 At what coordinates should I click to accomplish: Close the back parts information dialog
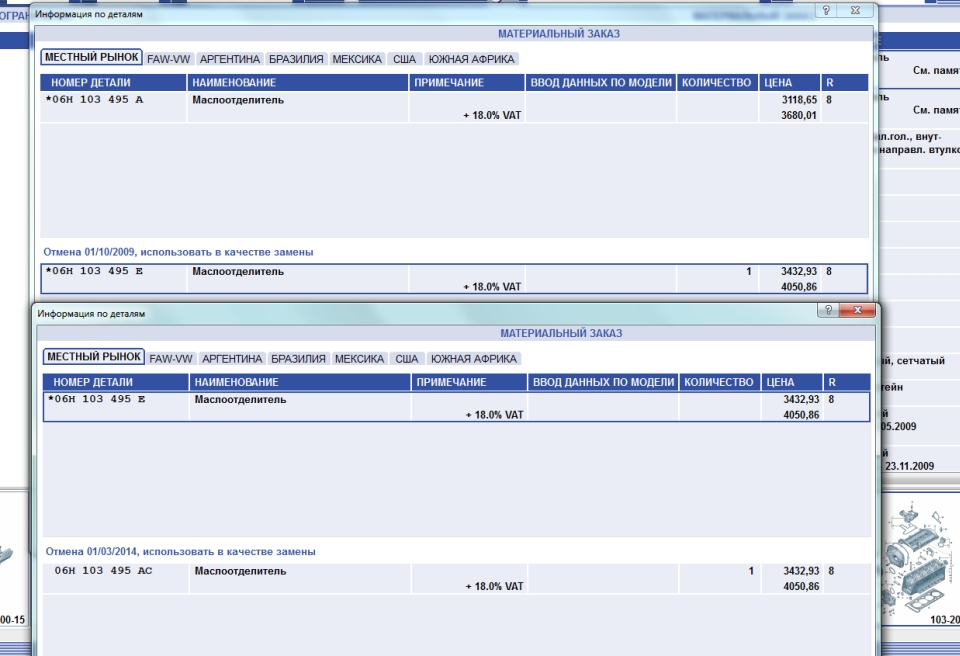point(855,10)
